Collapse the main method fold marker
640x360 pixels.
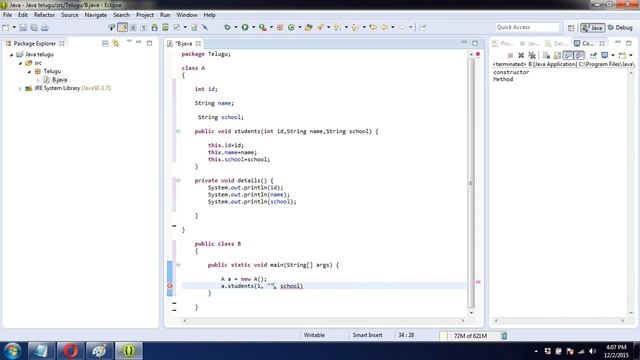178,264
